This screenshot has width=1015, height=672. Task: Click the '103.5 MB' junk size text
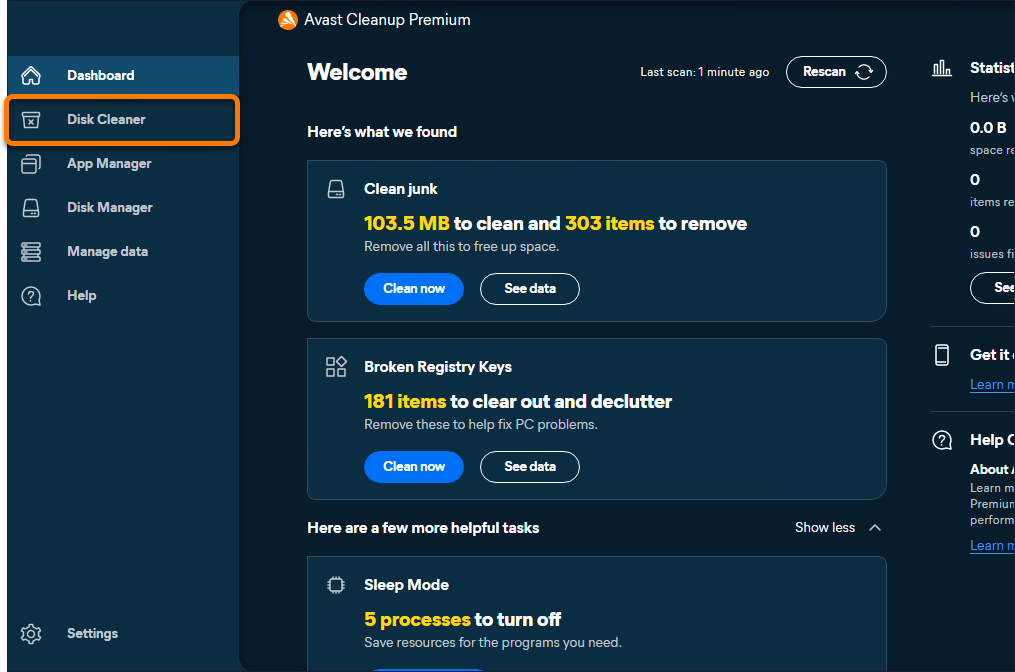click(x=407, y=223)
